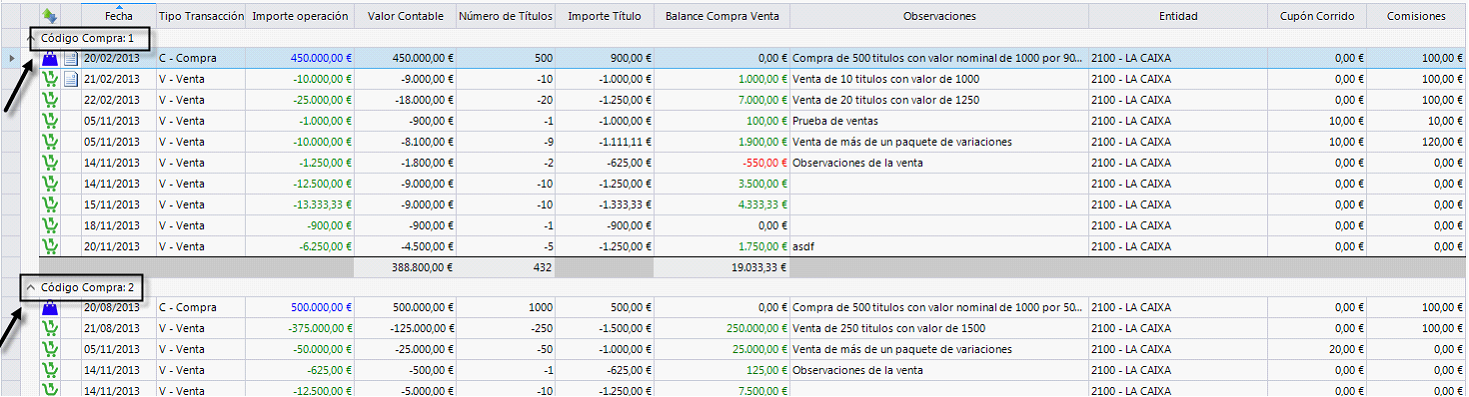Click the -375.000,00 € Importe operación cell
Screen dimensions: 1469x397
[x=300, y=329]
